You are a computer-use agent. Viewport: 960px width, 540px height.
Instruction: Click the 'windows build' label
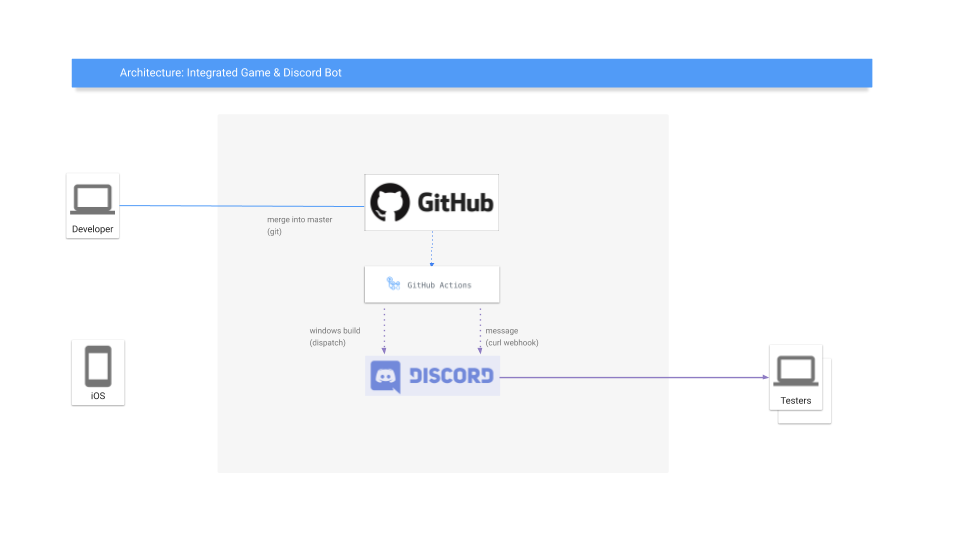click(x=335, y=331)
